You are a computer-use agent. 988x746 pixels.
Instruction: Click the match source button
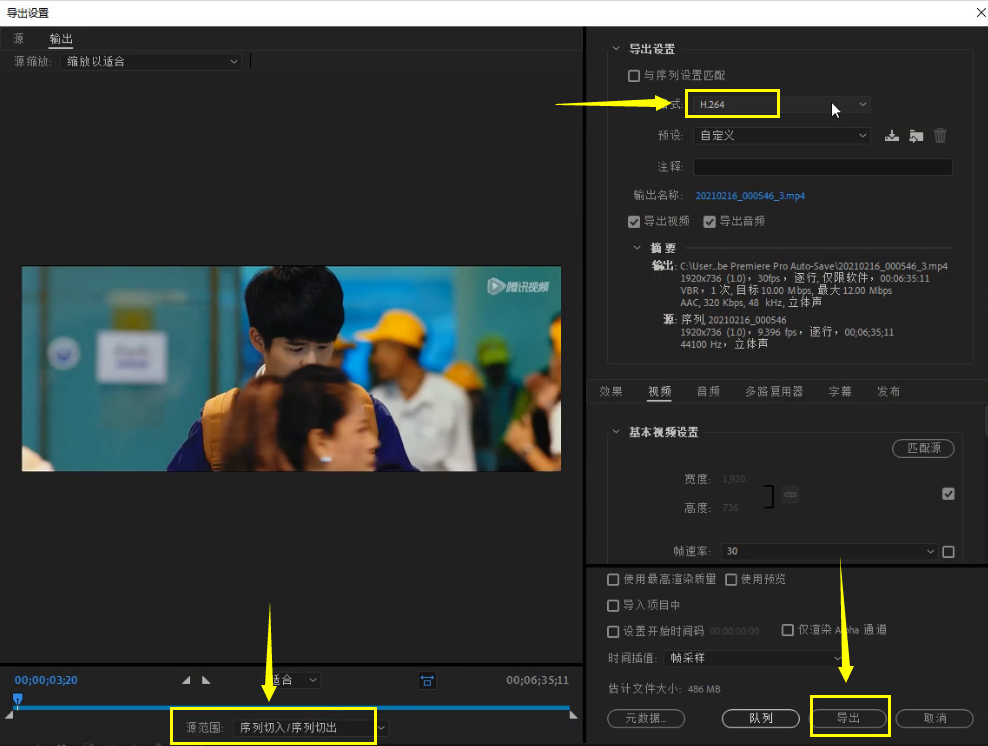tap(923, 448)
